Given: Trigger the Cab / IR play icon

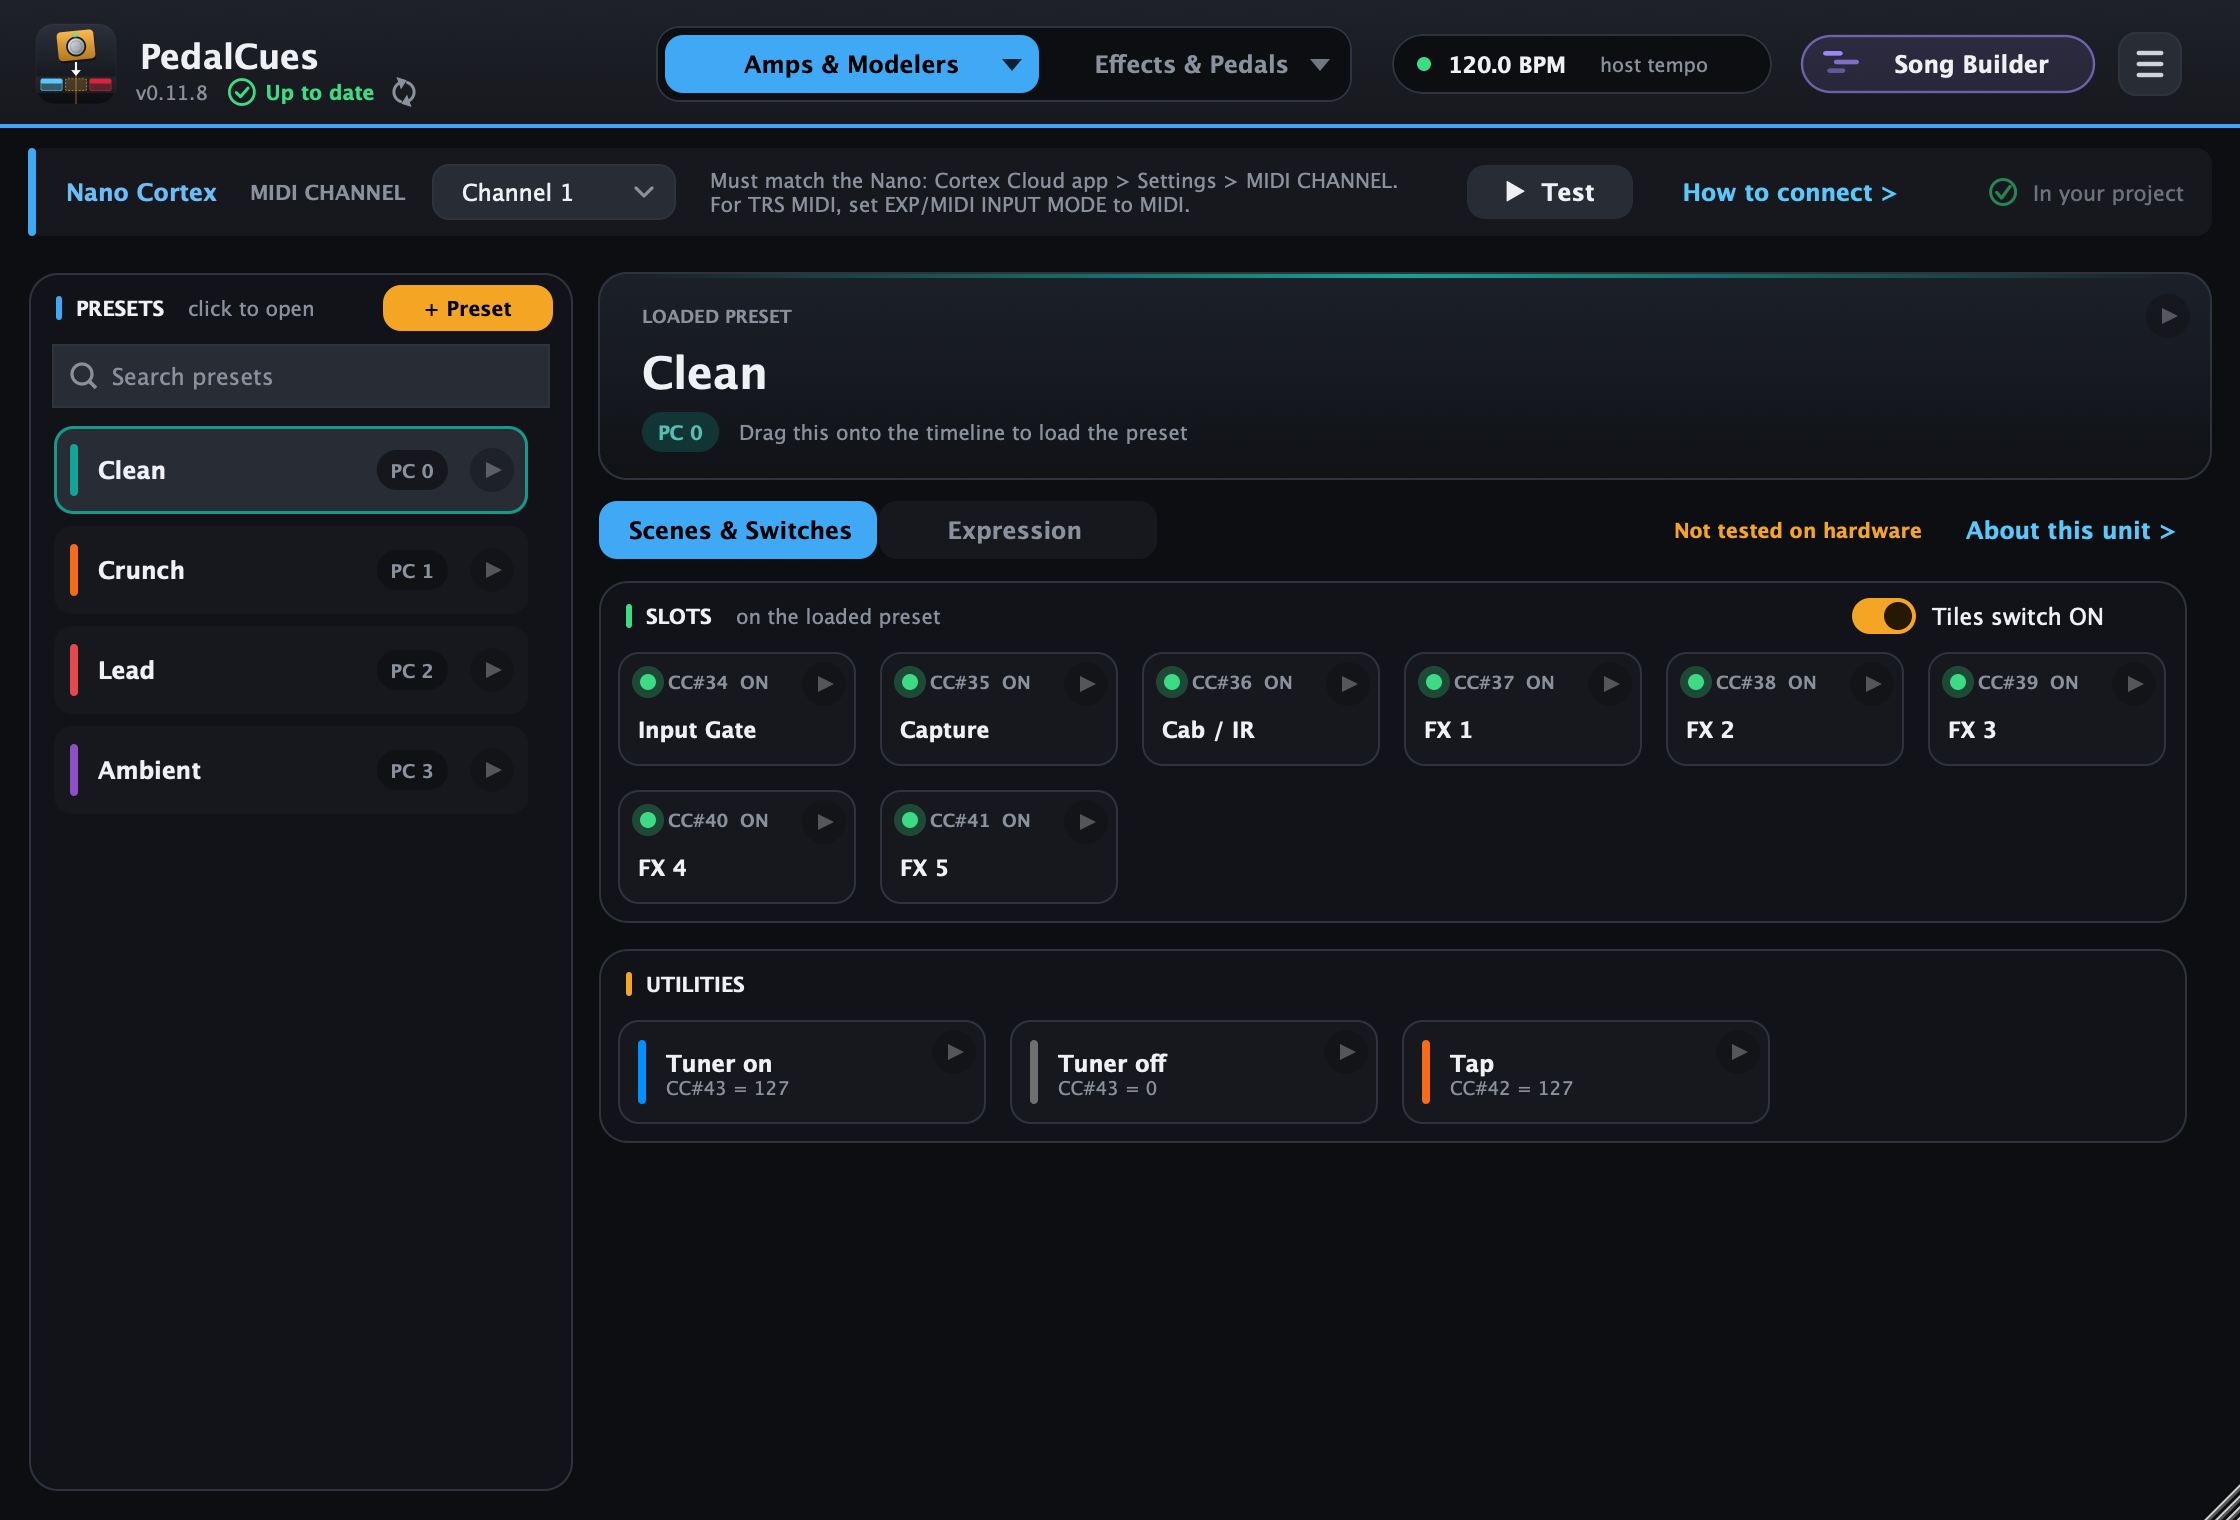Looking at the screenshot, I should tap(1349, 684).
